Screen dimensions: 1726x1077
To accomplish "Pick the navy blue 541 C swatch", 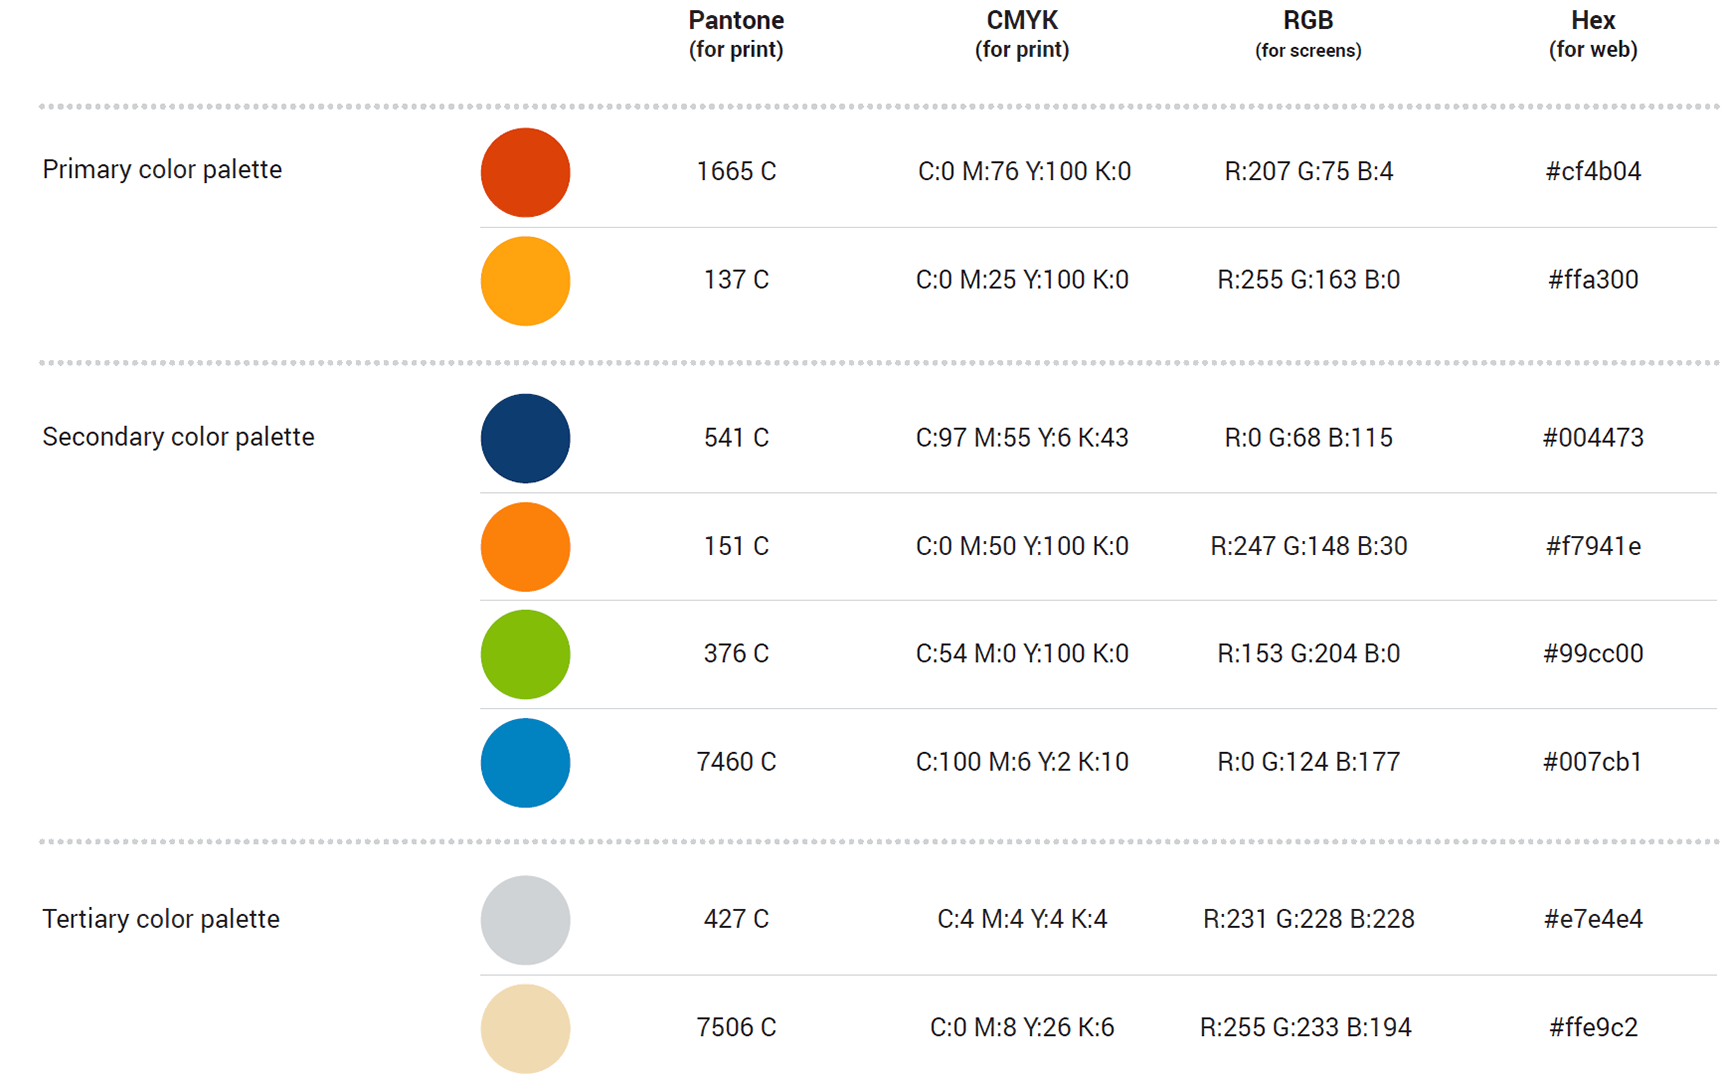I will [525, 438].
